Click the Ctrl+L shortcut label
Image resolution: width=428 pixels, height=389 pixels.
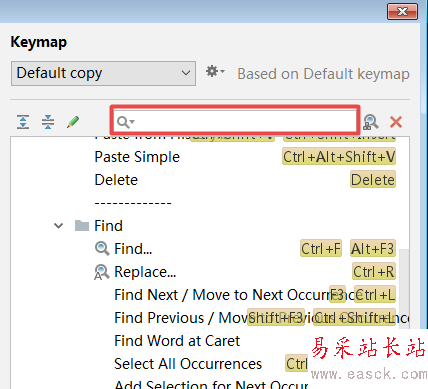click(x=375, y=295)
